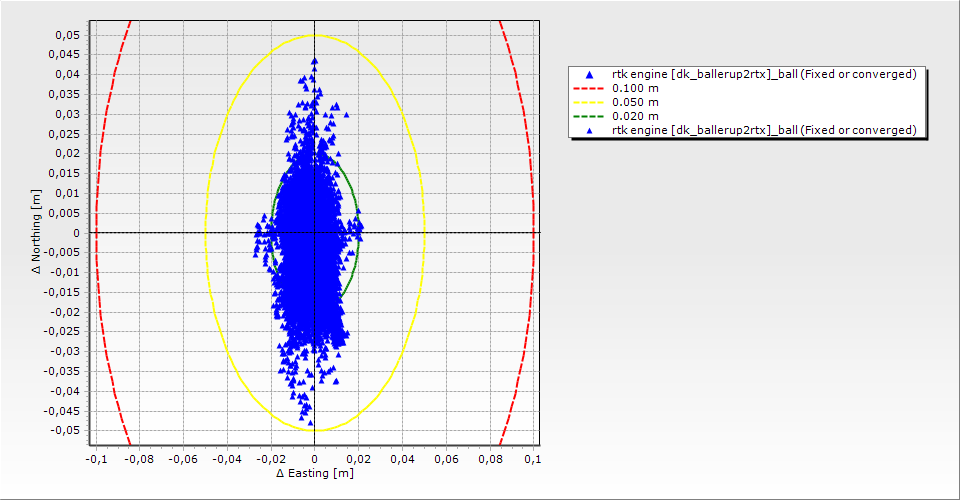Click the -0,025 label on the northing axis

pyautogui.click(x=61, y=332)
